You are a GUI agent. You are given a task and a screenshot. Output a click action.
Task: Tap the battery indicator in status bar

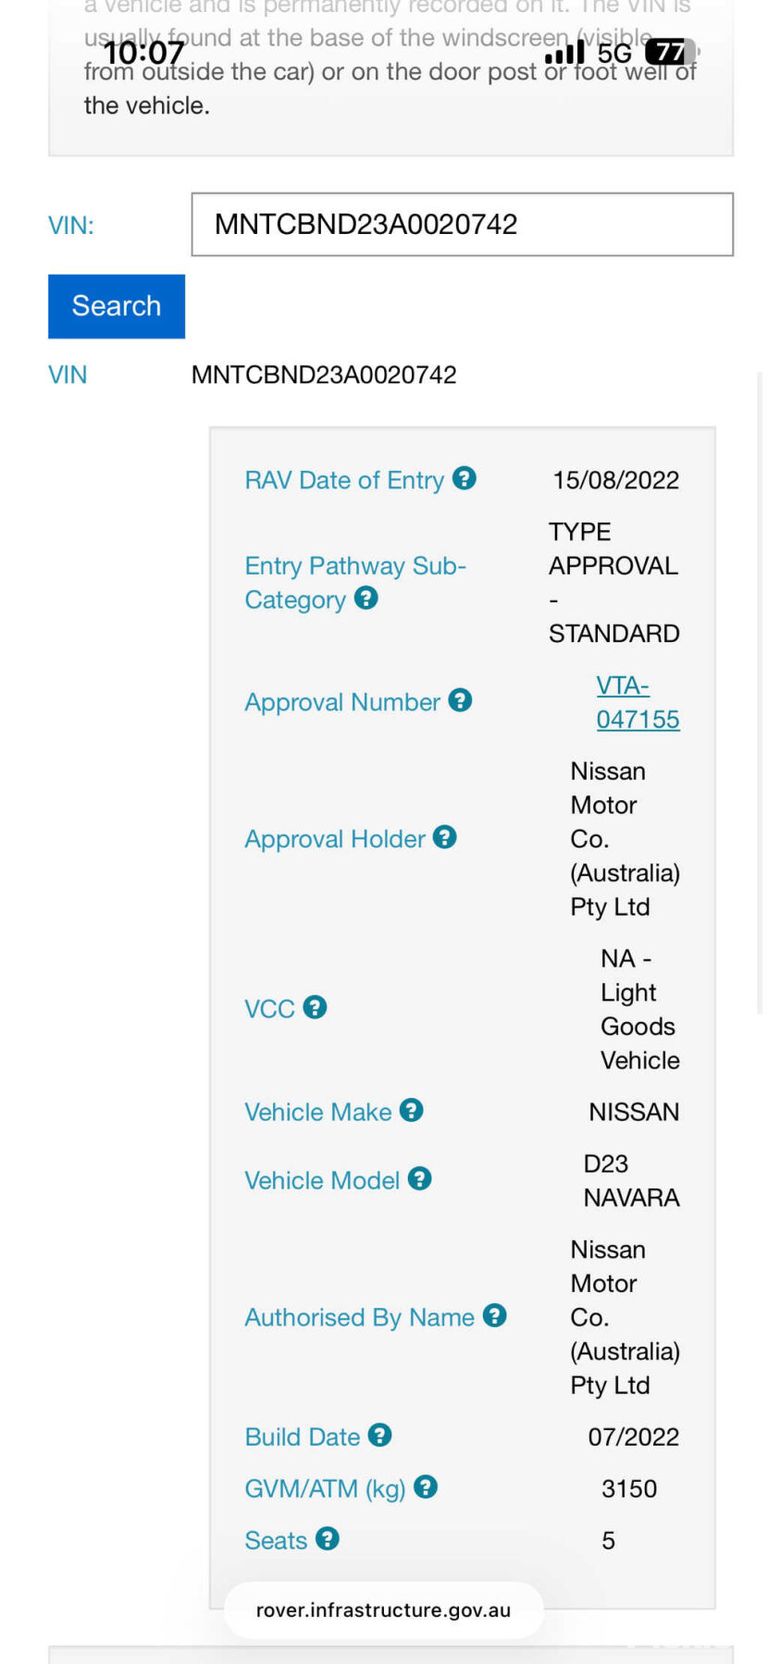pos(670,51)
